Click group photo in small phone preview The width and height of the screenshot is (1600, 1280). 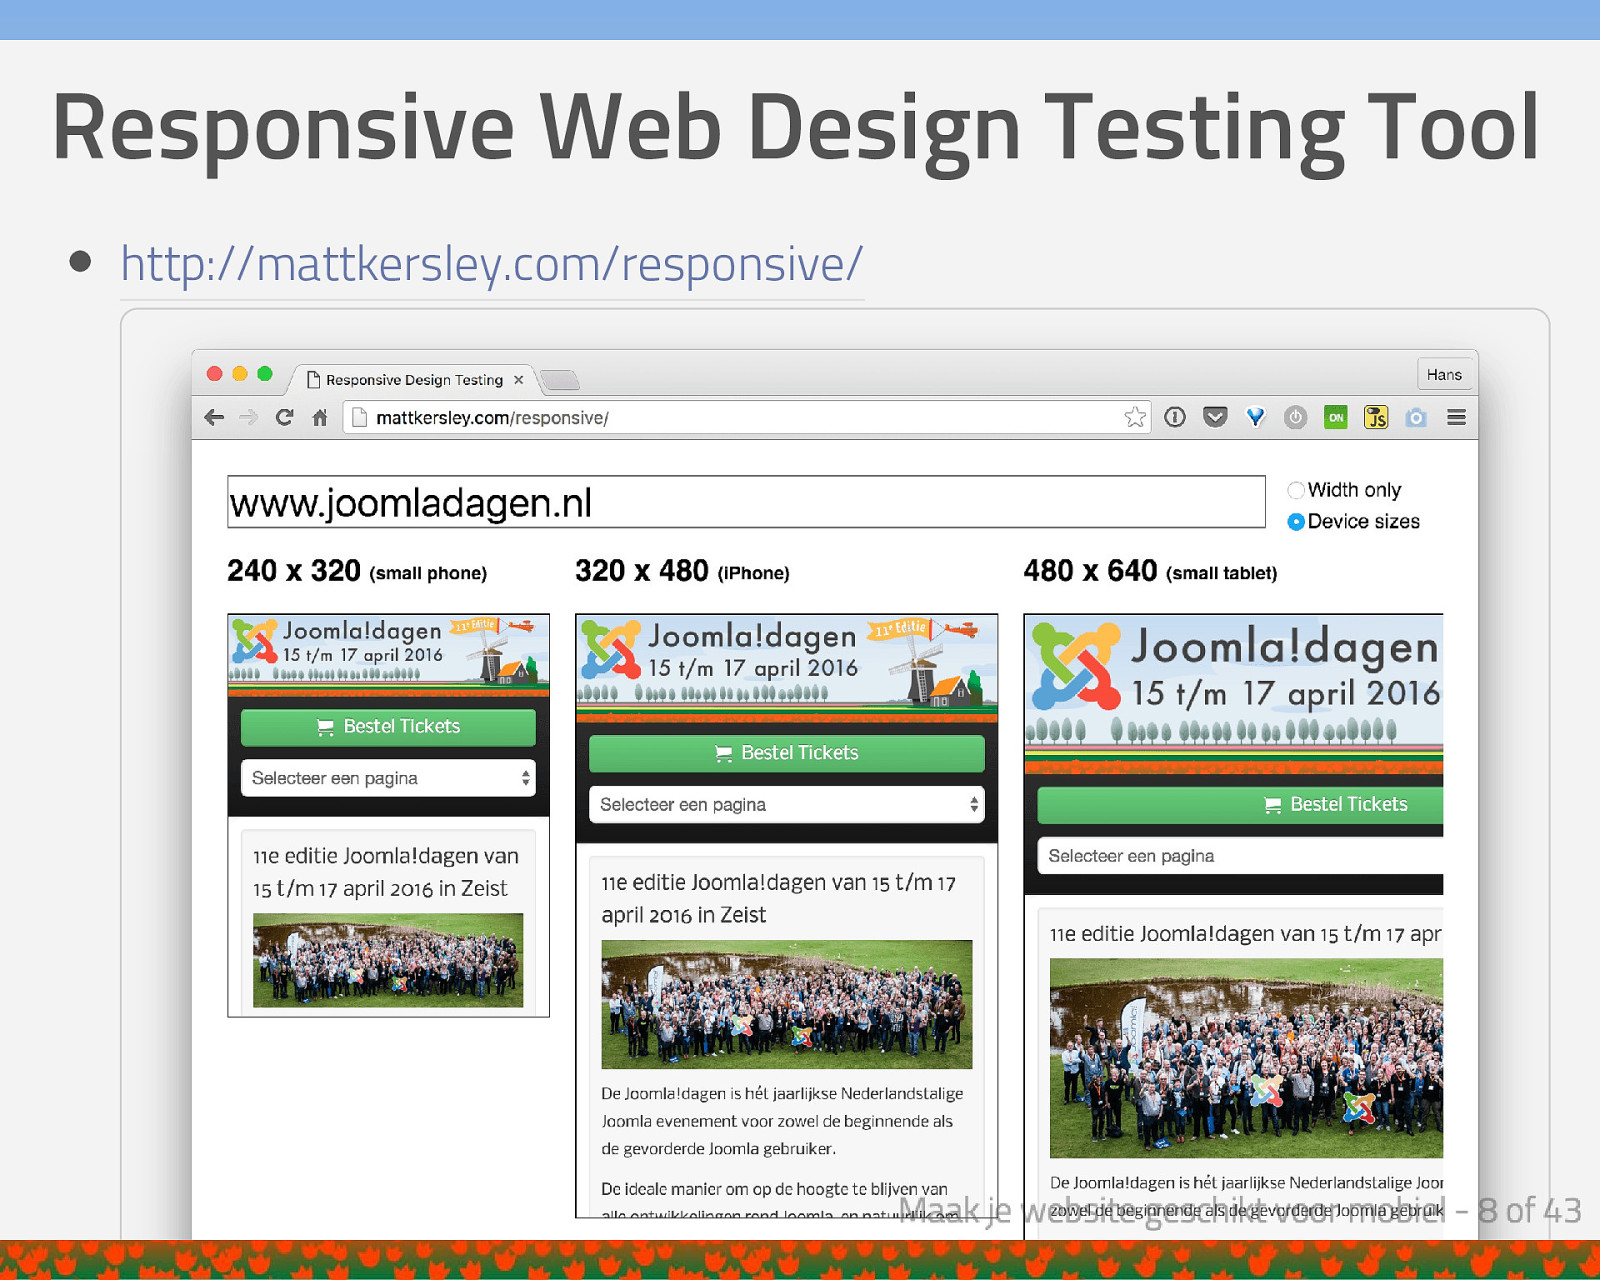coord(388,960)
